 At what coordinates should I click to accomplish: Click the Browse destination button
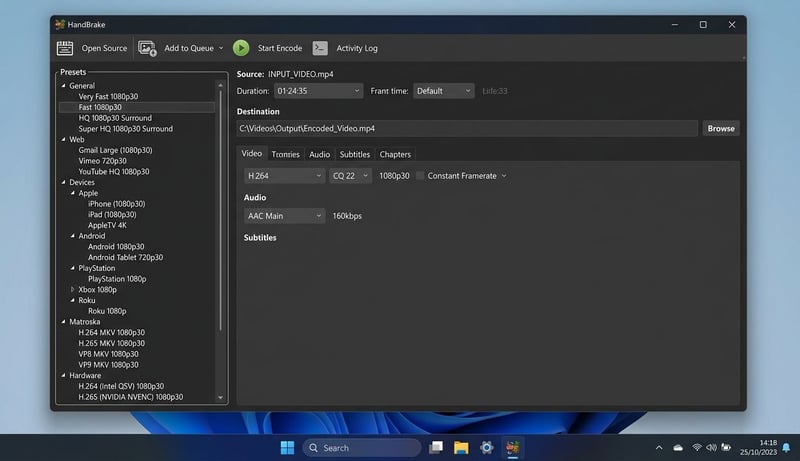pos(721,129)
